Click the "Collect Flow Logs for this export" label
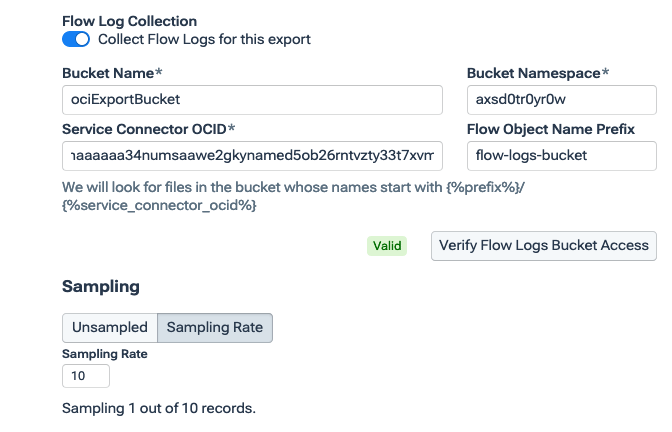Screen dimensions: 672x432 204,39
